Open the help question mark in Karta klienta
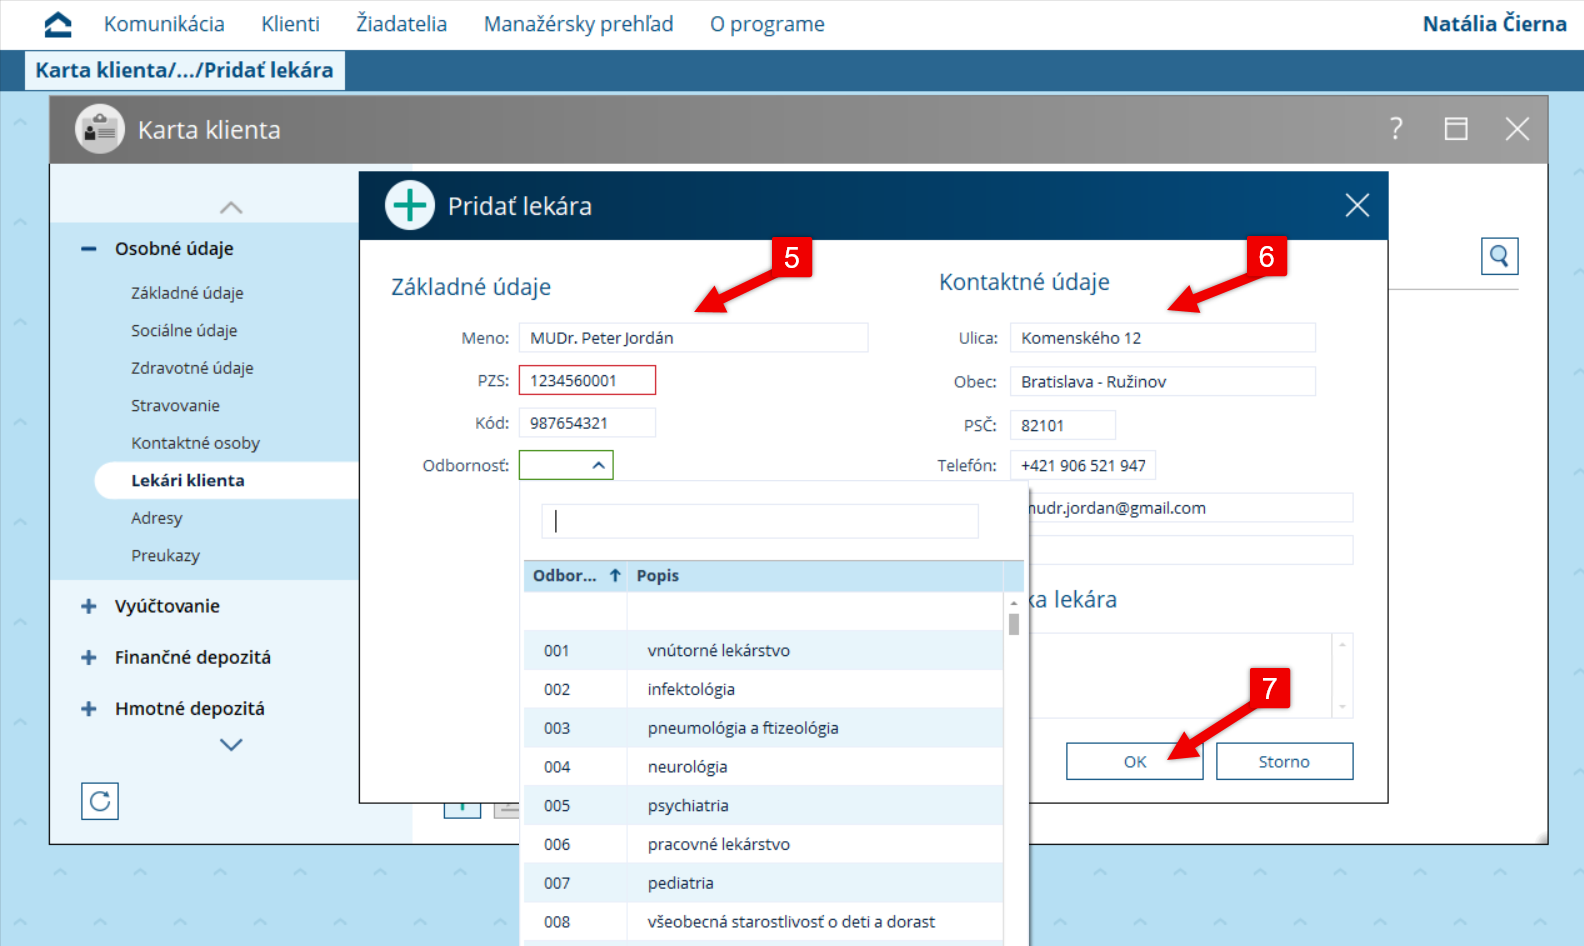Image resolution: width=1584 pixels, height=946 pixels. [x=1396, y=129]
